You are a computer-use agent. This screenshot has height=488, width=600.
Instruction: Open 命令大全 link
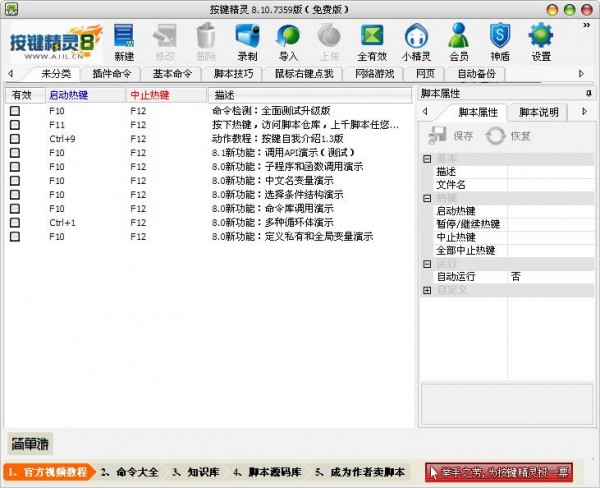pyautogui.click(x=130, y=472)
